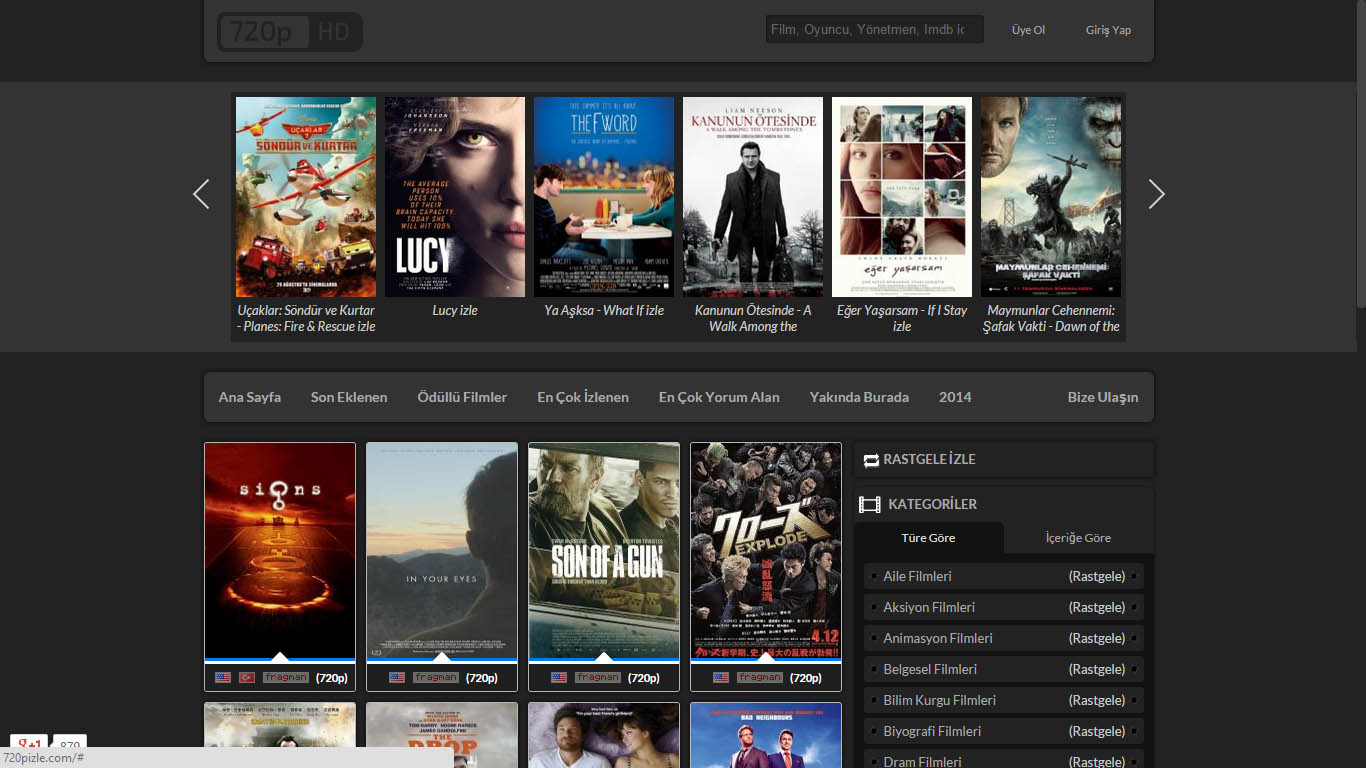
Task: Show next movies with right carousel arrow
Action: click(1156, 194)
